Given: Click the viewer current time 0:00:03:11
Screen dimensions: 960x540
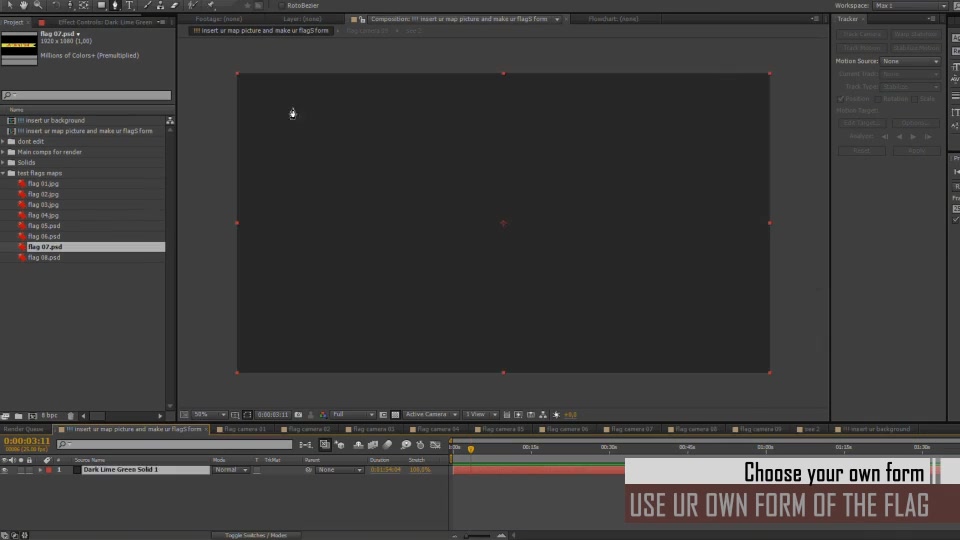Looking at the screenshot, I should (273, 414).
